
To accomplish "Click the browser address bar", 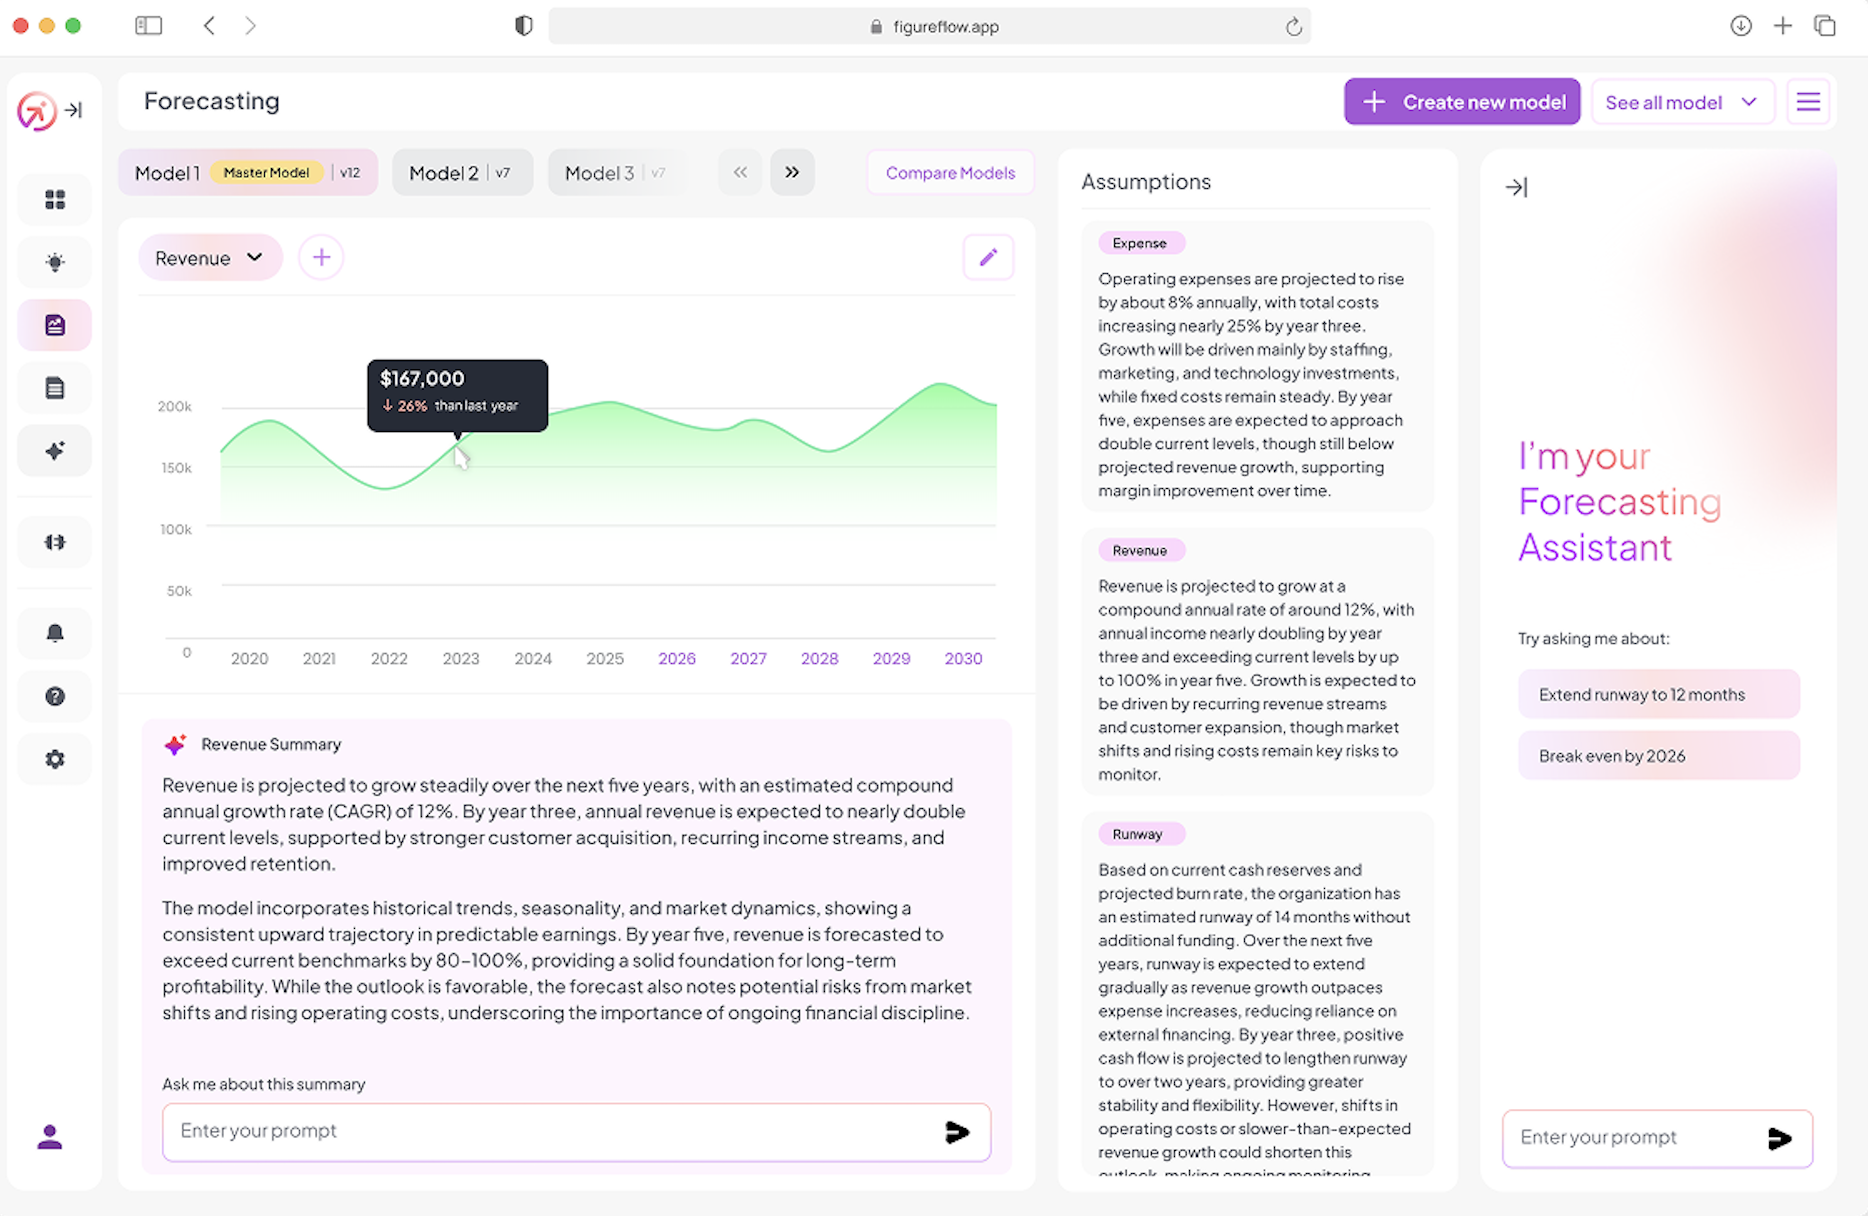I will pyautogui.click(x=929, y=26).
